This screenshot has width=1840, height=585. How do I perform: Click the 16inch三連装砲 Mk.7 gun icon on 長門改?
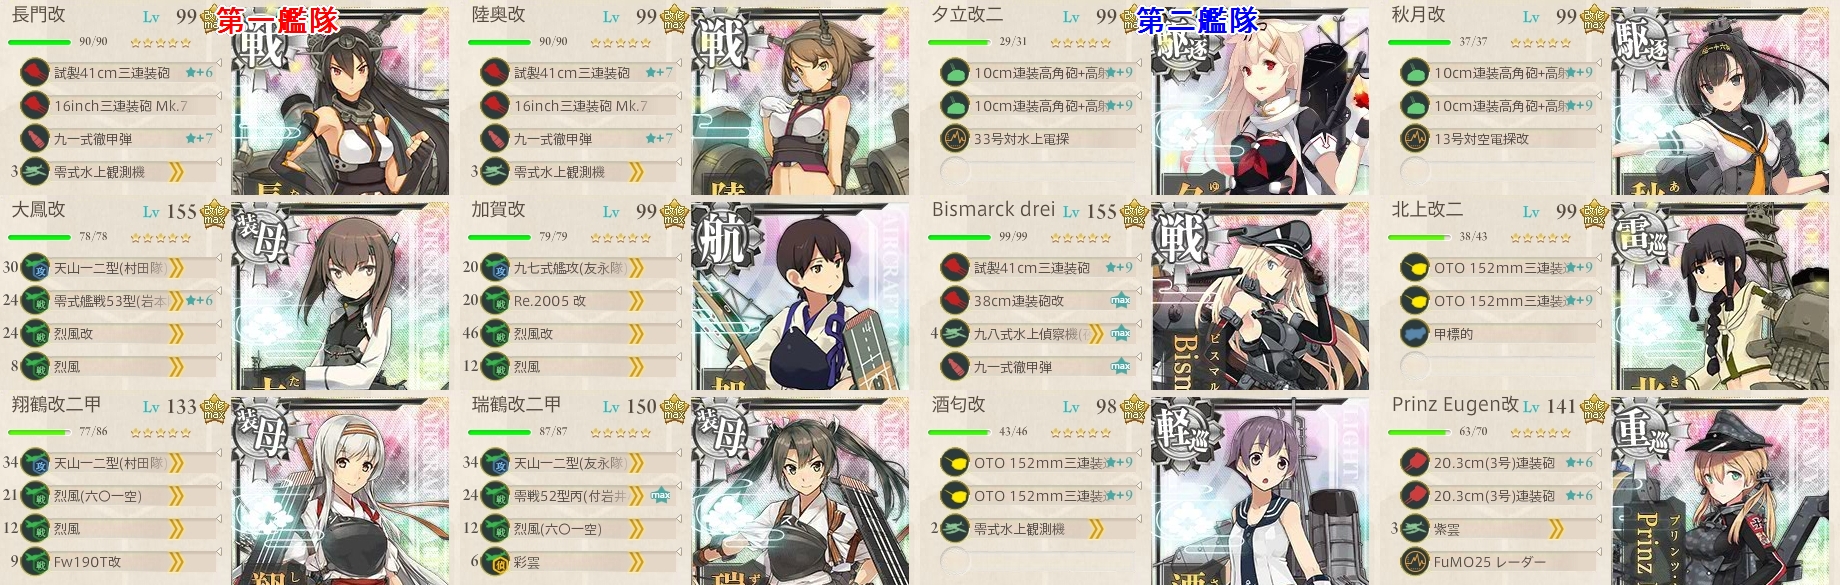35,105
